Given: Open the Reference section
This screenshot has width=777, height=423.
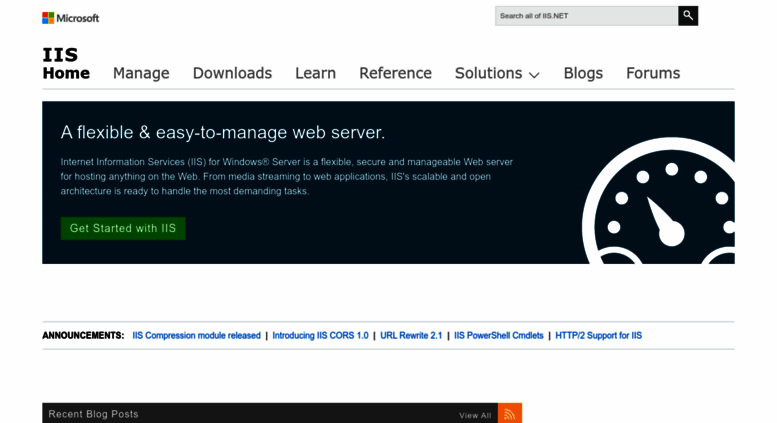Looking at the screenshot, I should 395,73.
